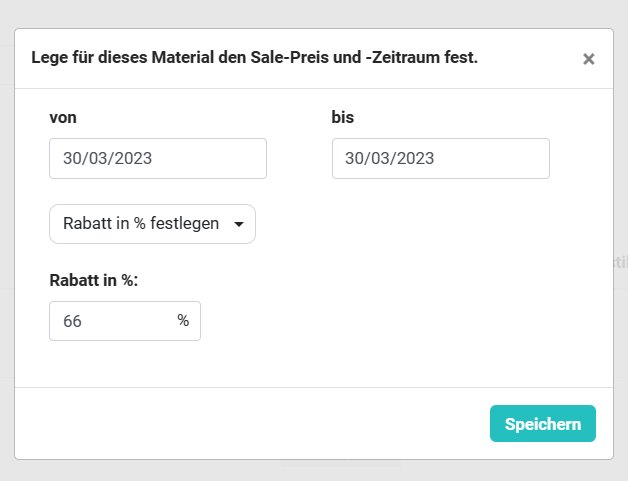Select the 'von' start date field

click(158, 158)
